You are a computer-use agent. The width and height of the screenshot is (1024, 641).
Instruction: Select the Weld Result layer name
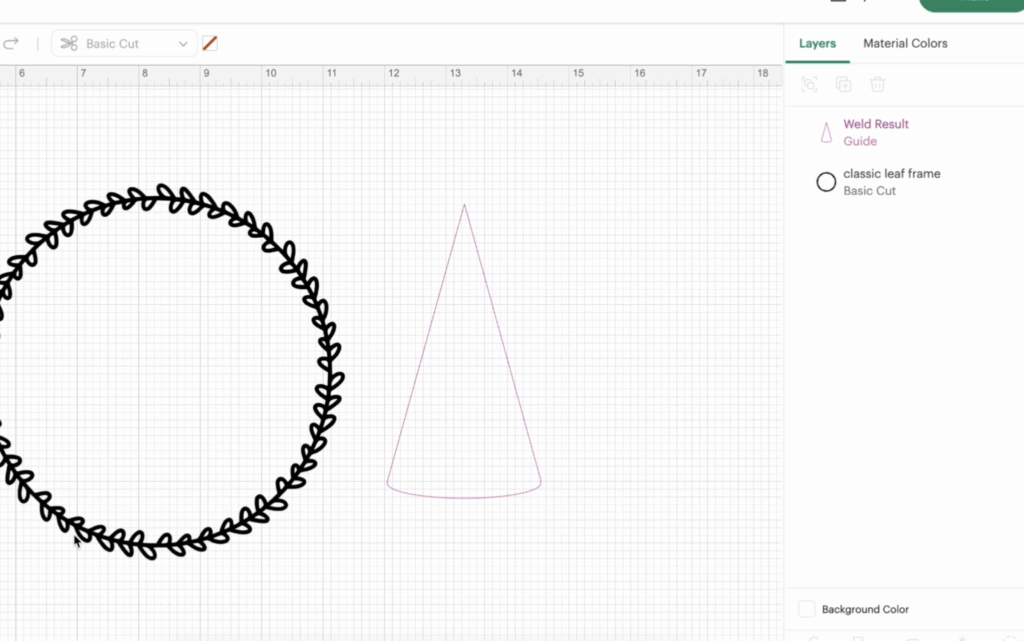pos(876,124)
